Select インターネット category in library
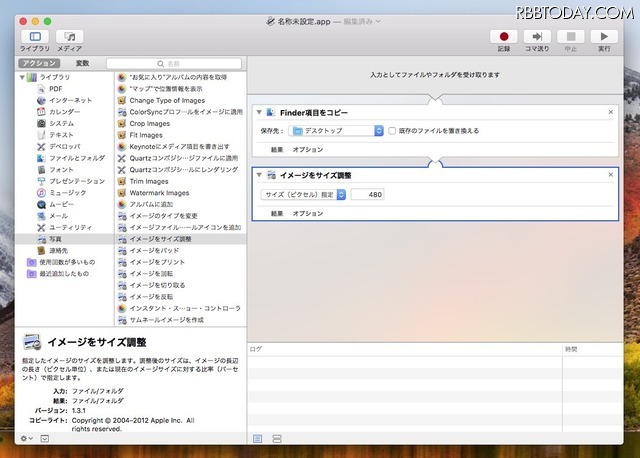The height and width of the screenshot is (458, 640). coord(70,100)
